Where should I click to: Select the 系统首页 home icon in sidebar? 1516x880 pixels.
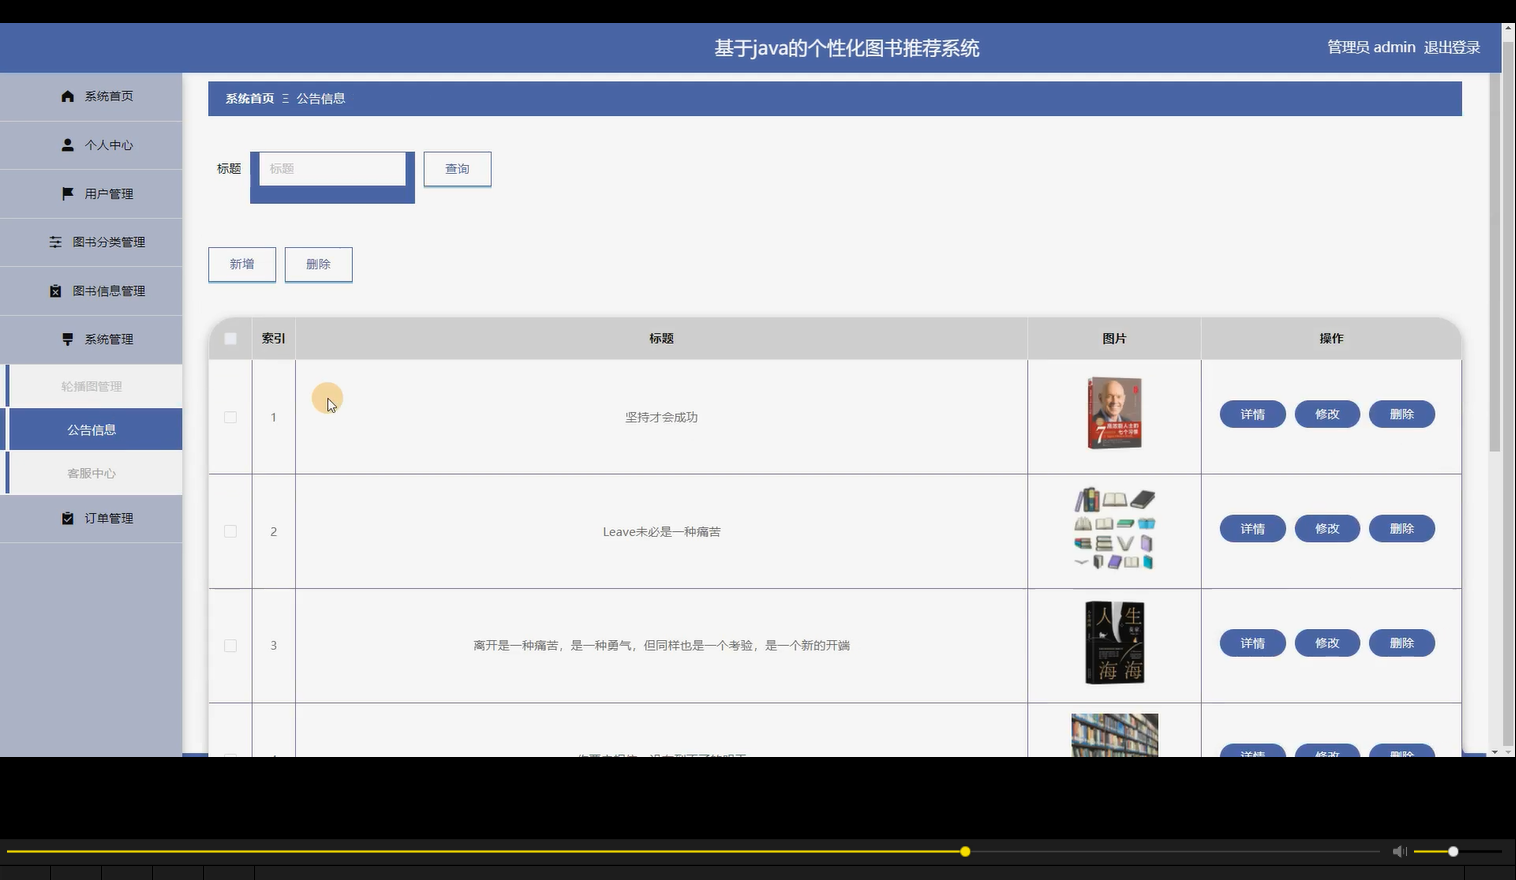click(x=67, y=95)
